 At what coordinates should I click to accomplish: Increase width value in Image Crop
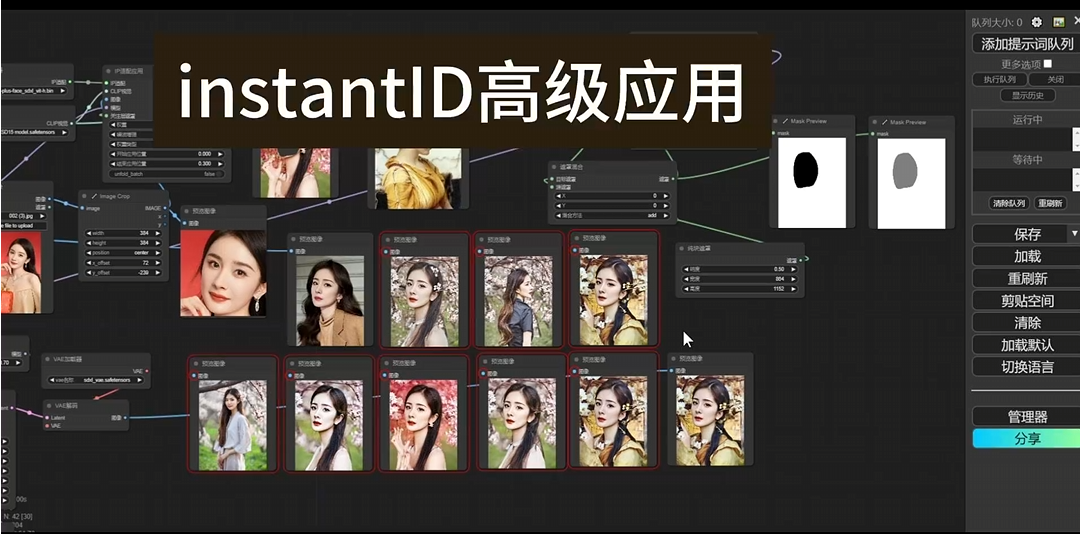tap(158, 233)
